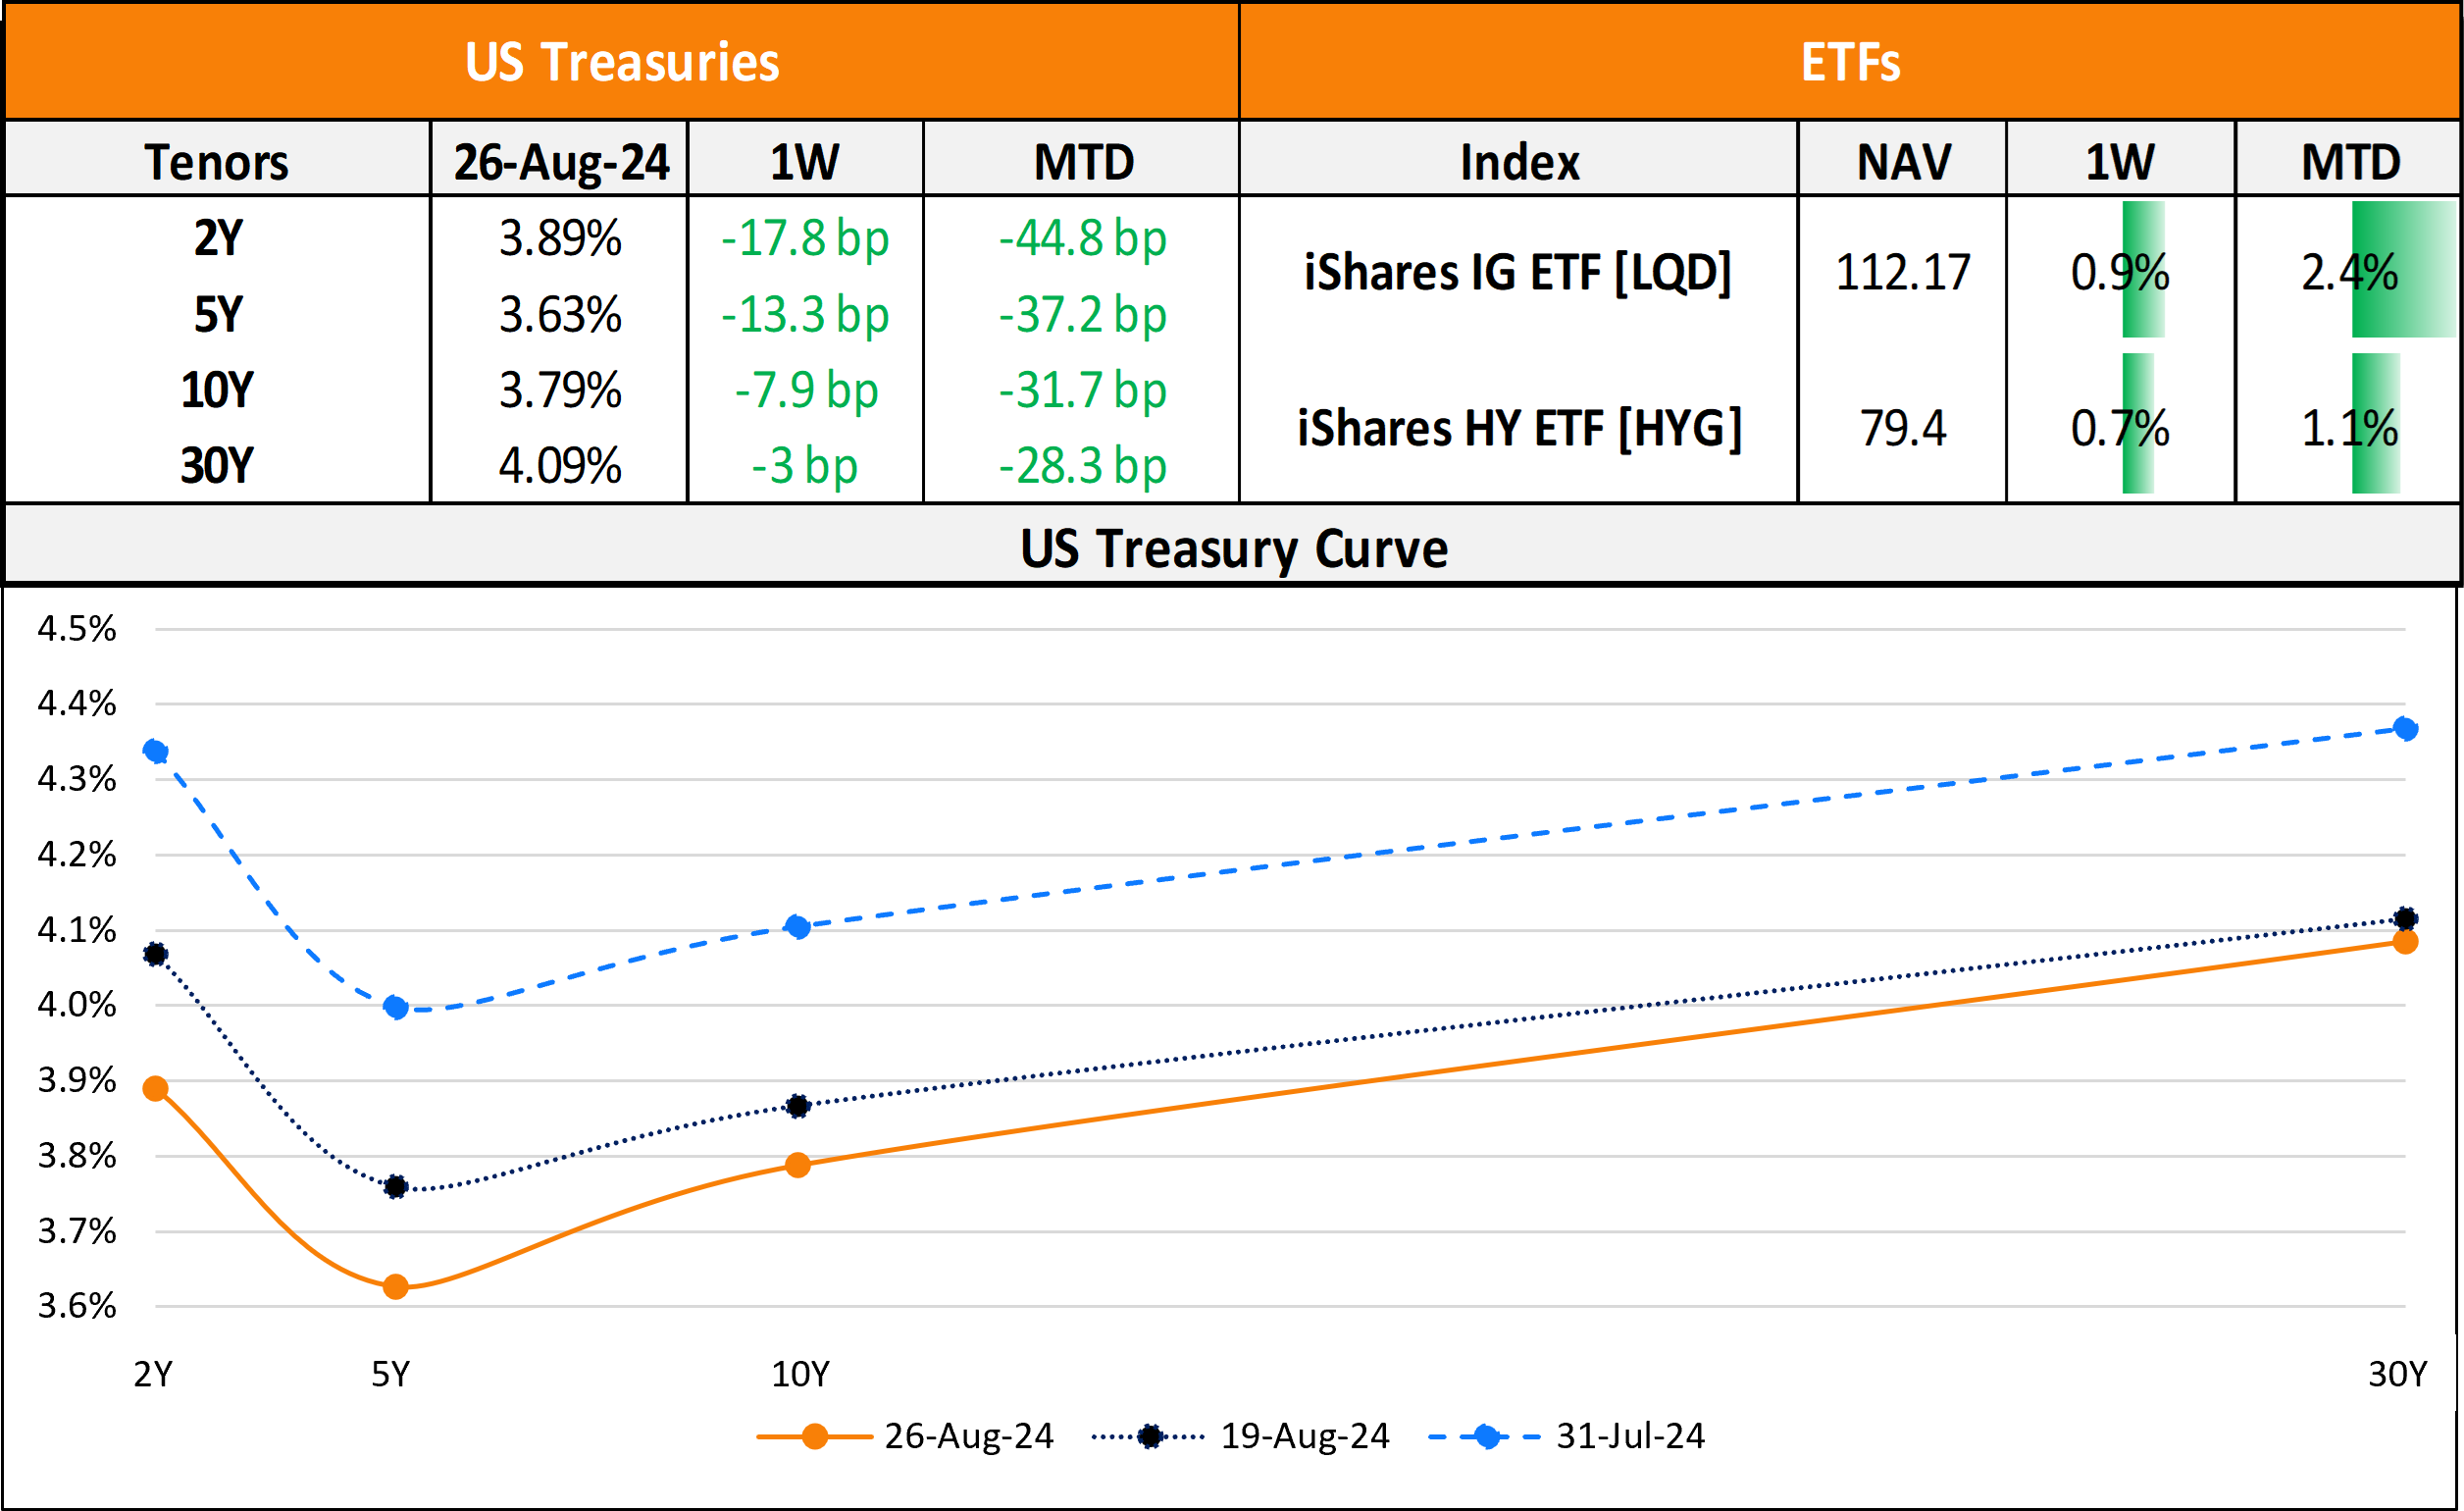Select the US Treasuries header
The width and height of the screenshot is (2464, 1511).
pyautogui.click(x=621, y=62)
